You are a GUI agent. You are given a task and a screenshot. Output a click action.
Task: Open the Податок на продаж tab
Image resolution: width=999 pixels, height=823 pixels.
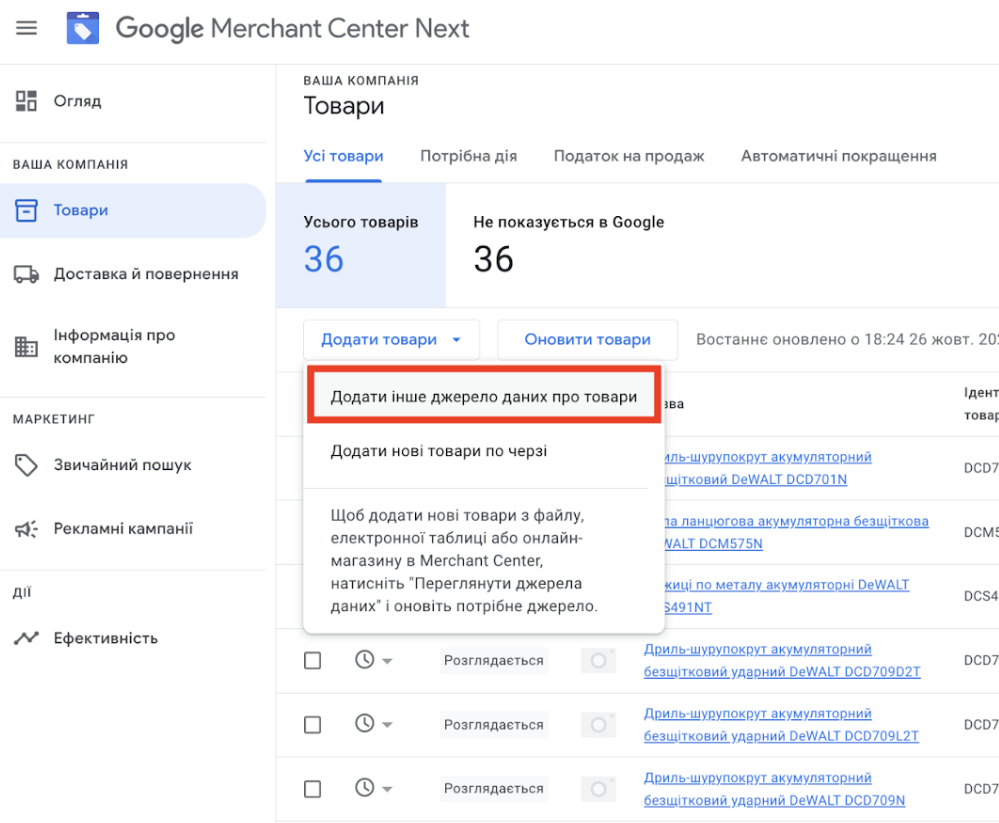[x=628, y=156]
